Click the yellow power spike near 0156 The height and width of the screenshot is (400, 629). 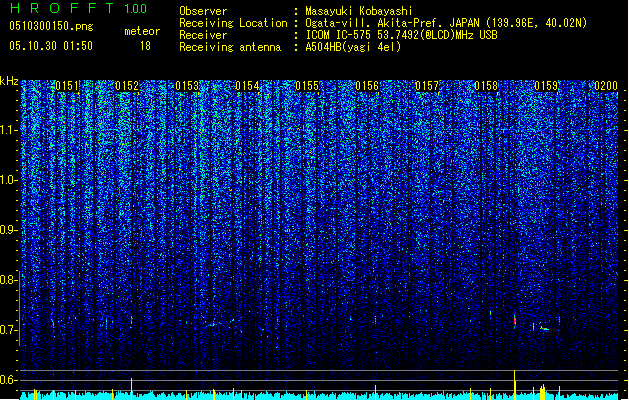coord(375,392)
